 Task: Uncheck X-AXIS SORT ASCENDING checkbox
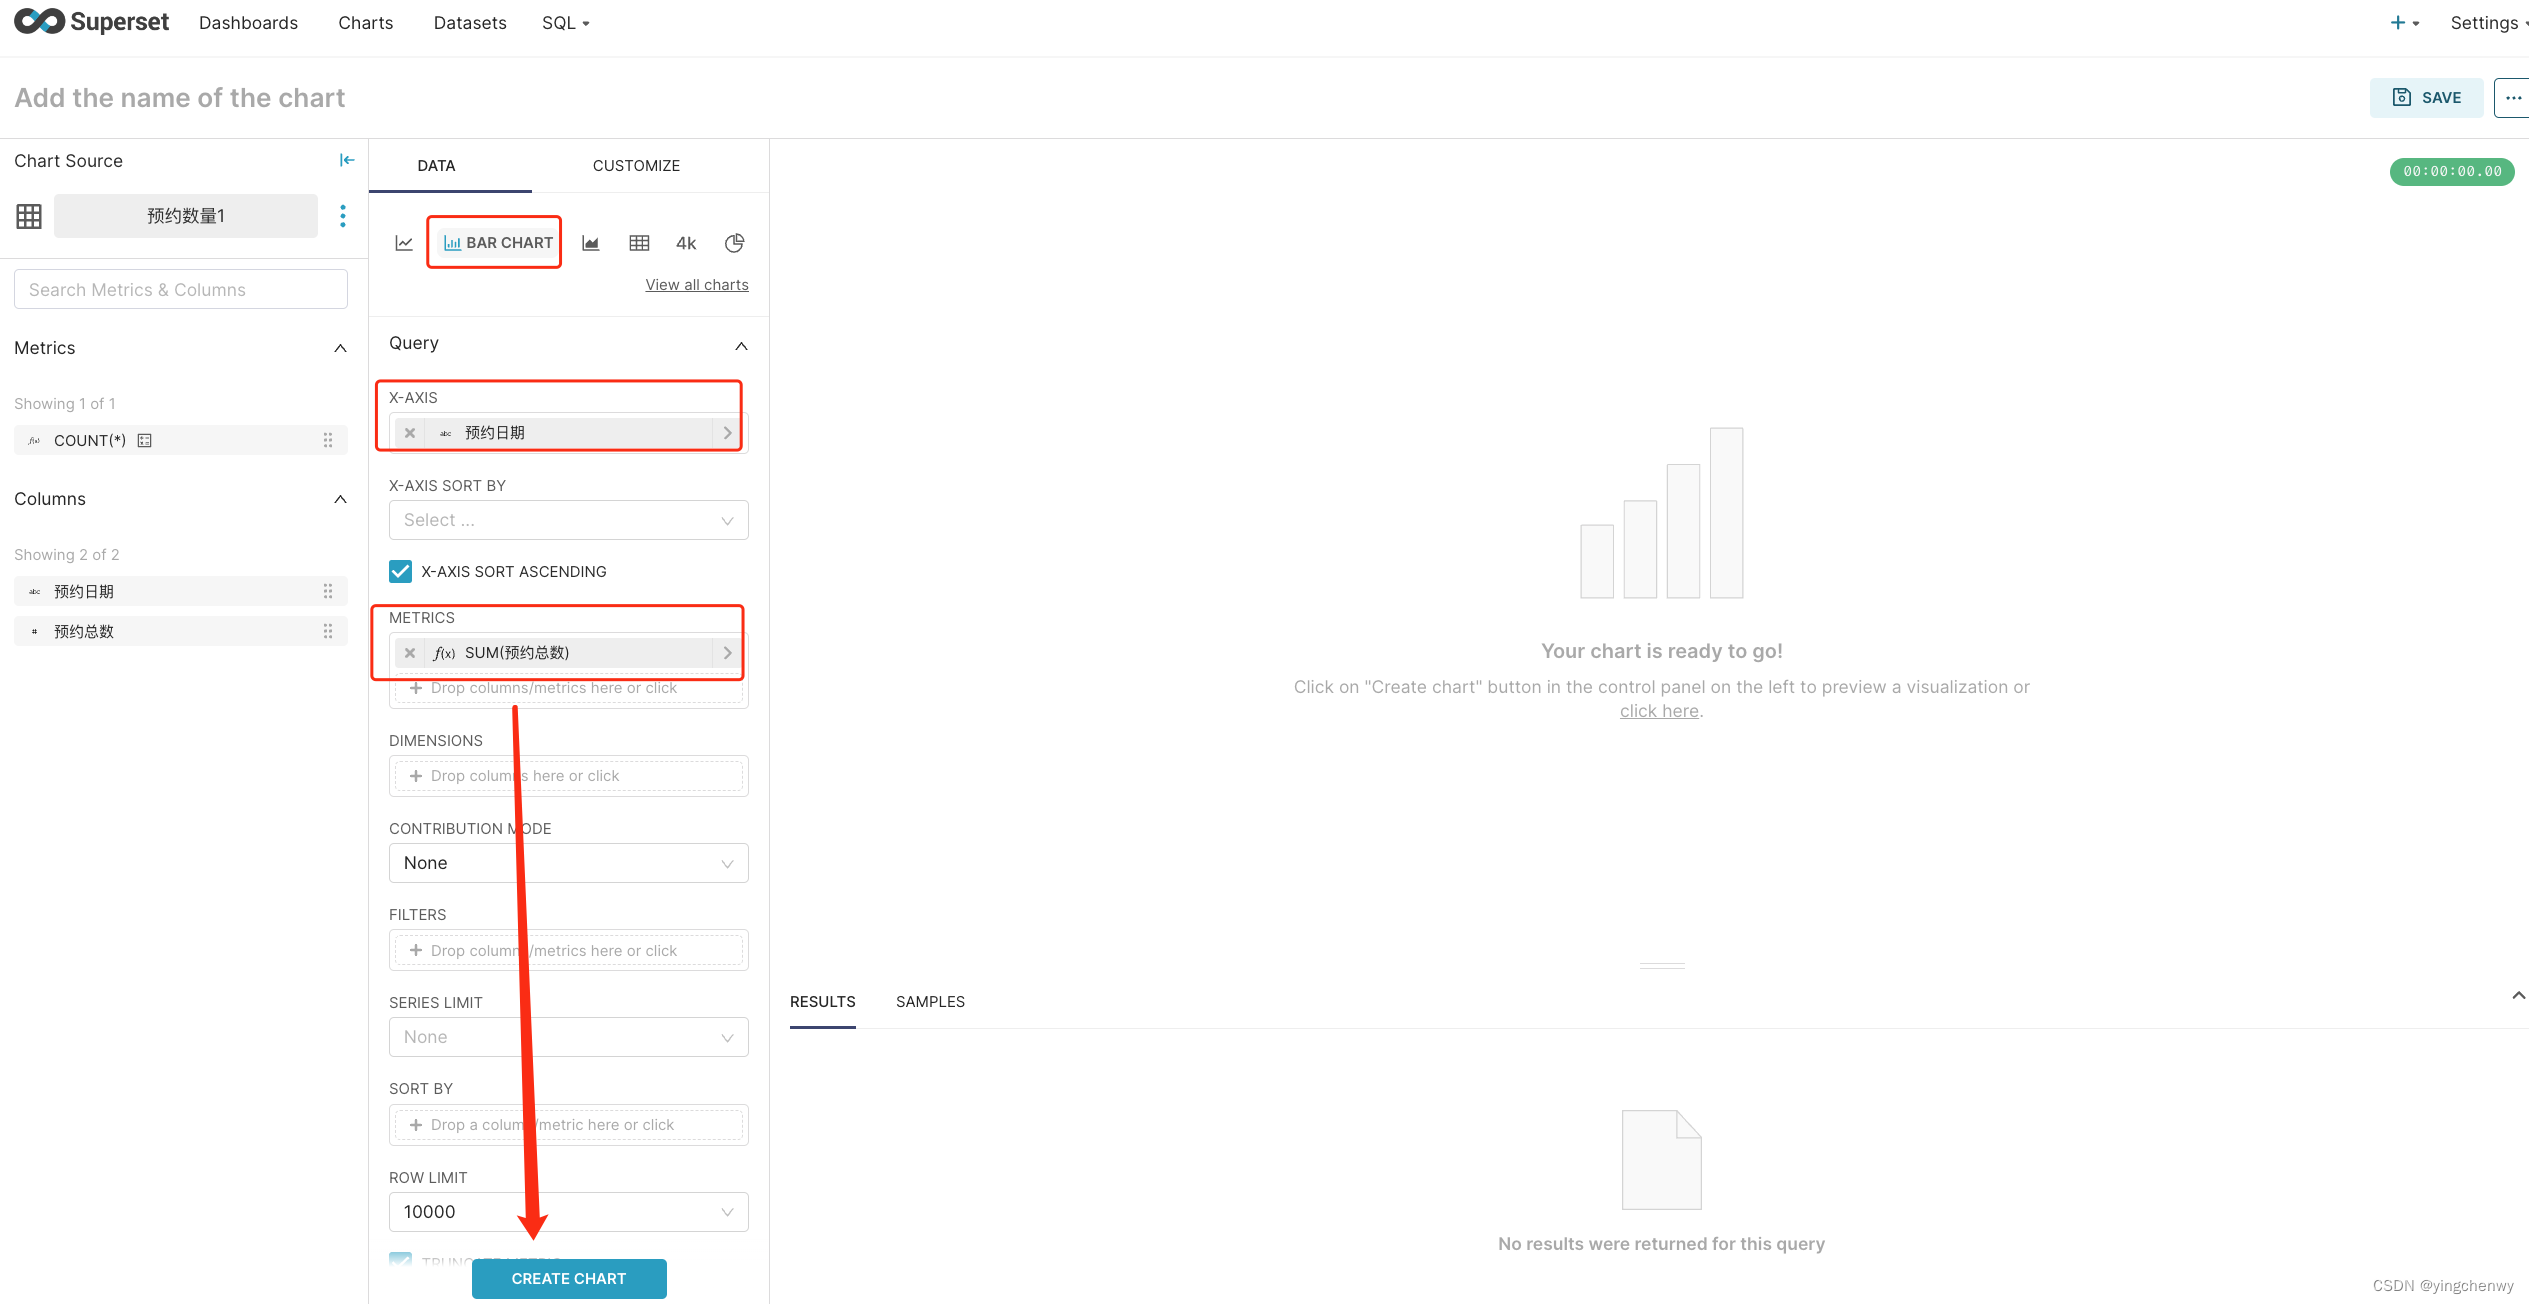point(400,571)
